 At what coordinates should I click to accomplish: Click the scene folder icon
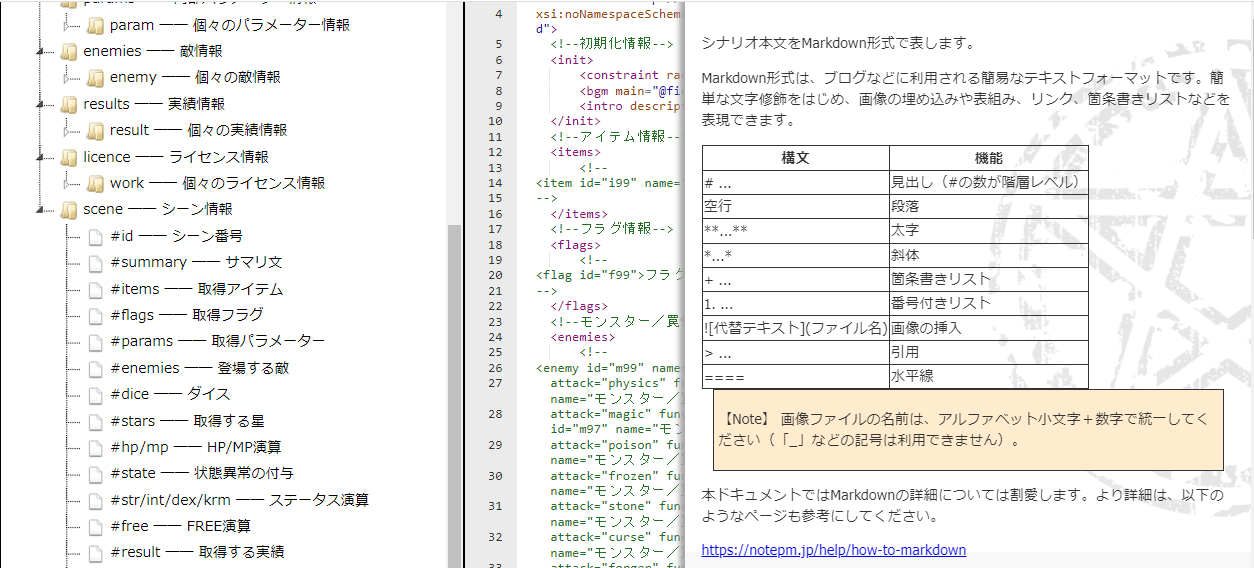pos(69,210)
